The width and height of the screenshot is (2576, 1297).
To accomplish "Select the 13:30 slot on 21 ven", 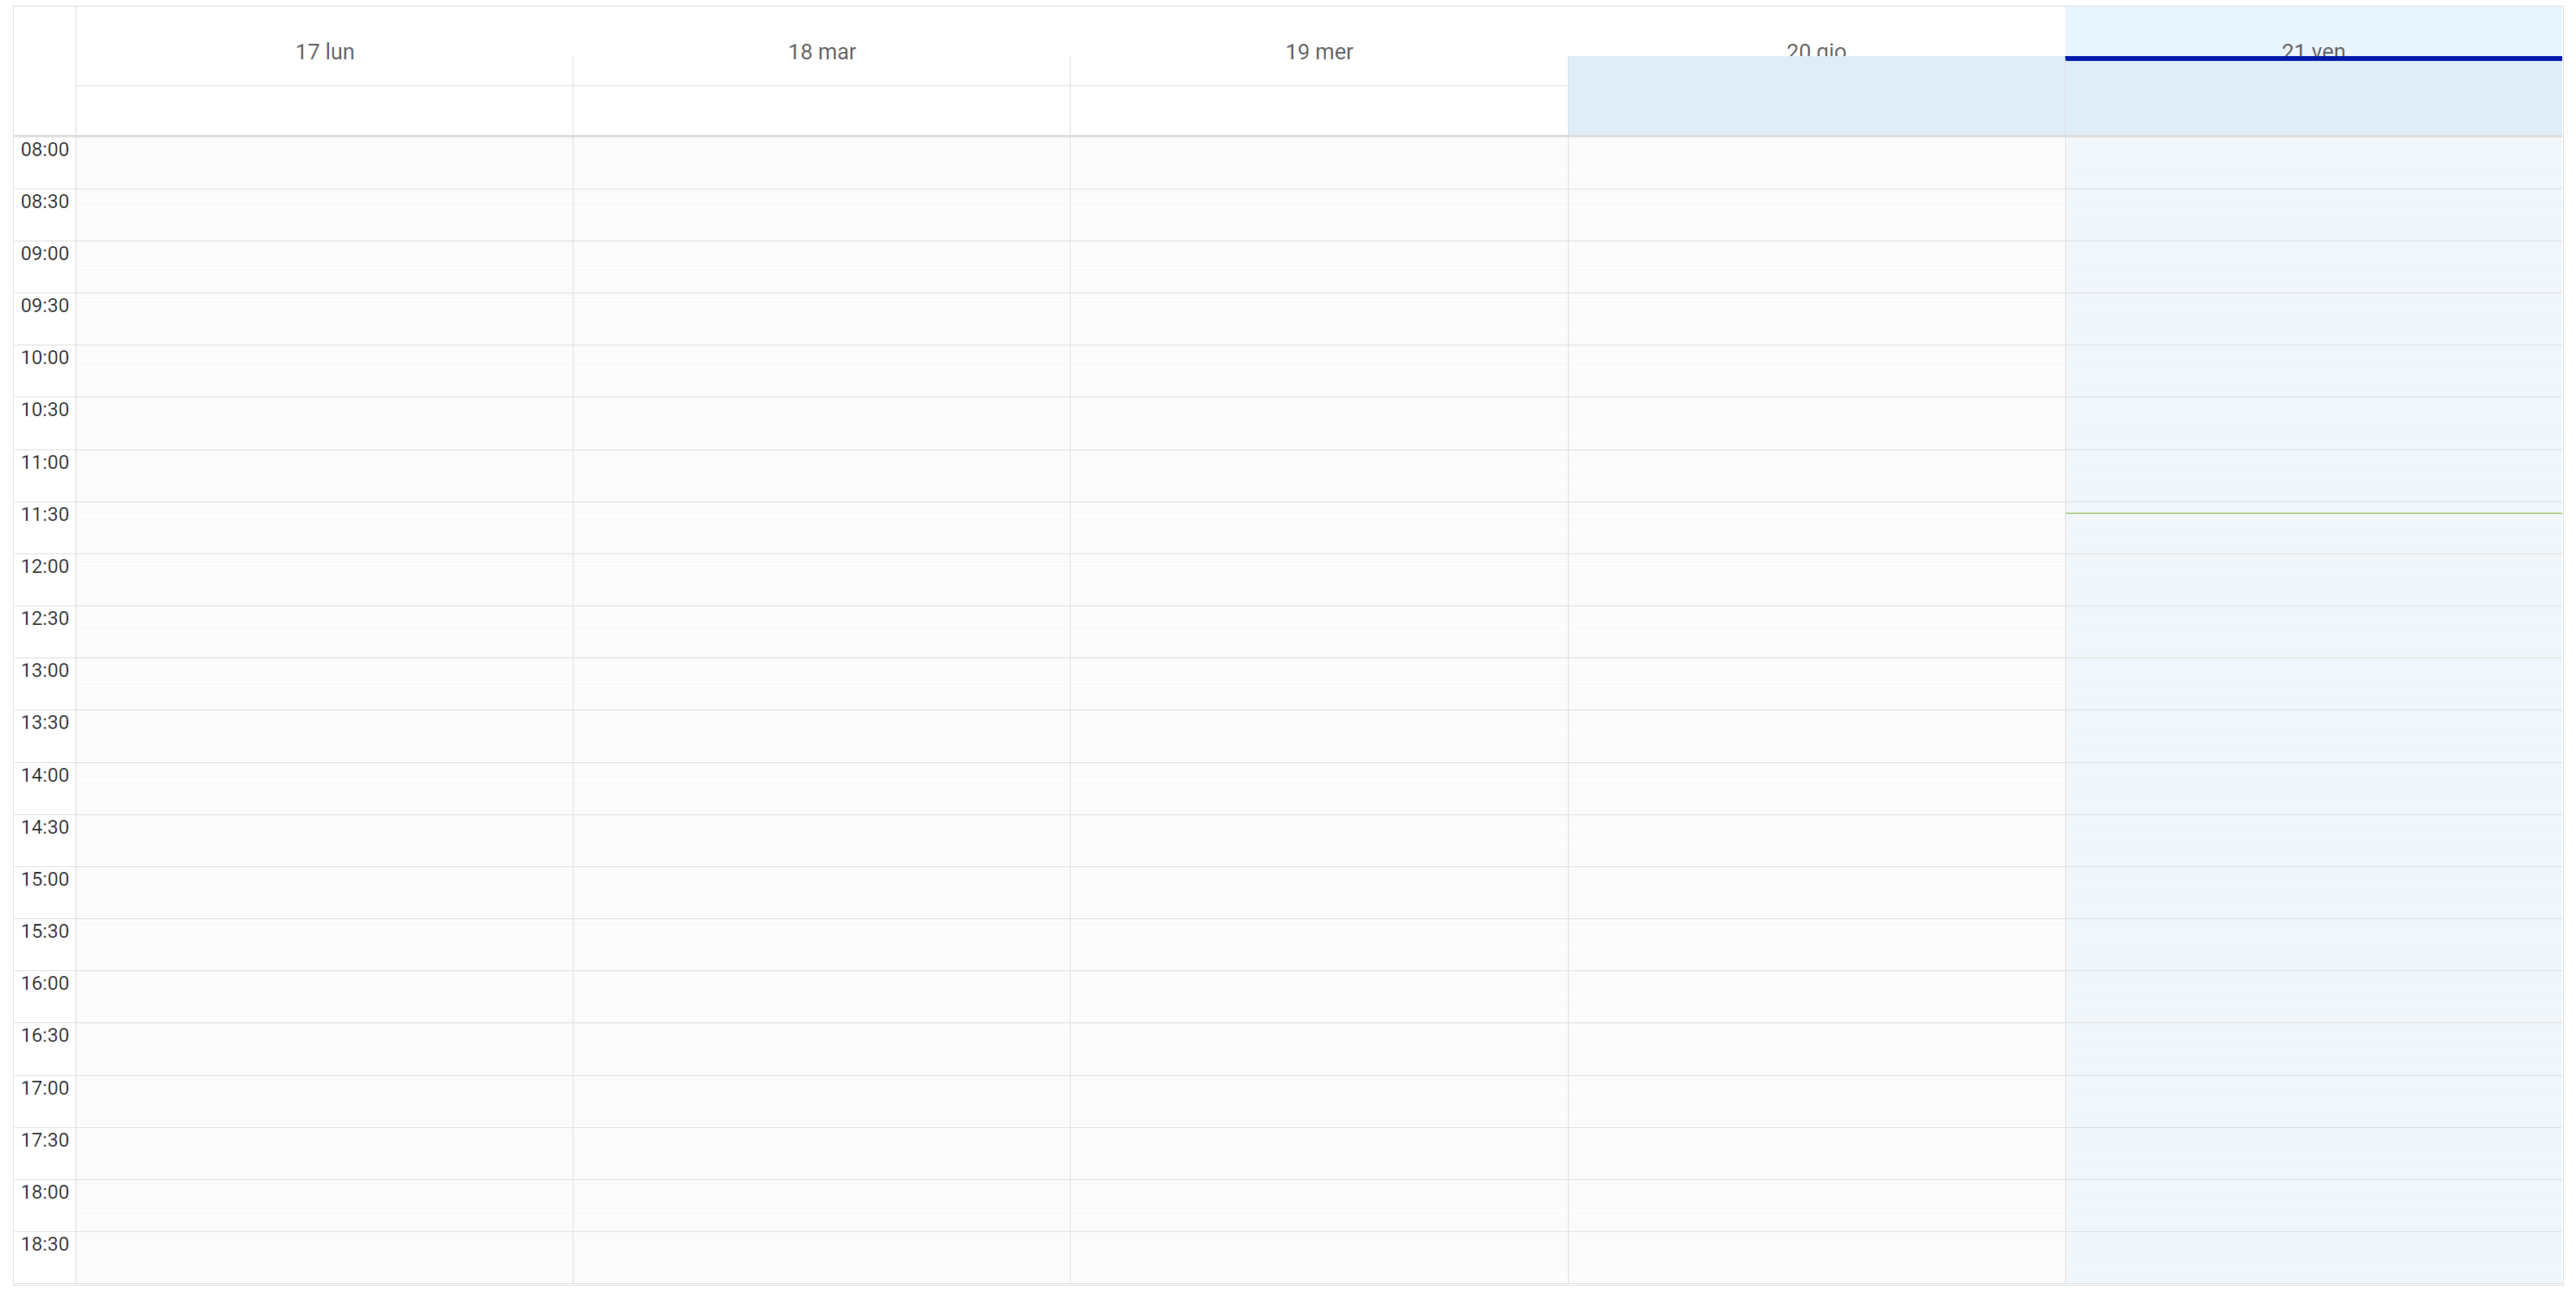I will 2312,736.
